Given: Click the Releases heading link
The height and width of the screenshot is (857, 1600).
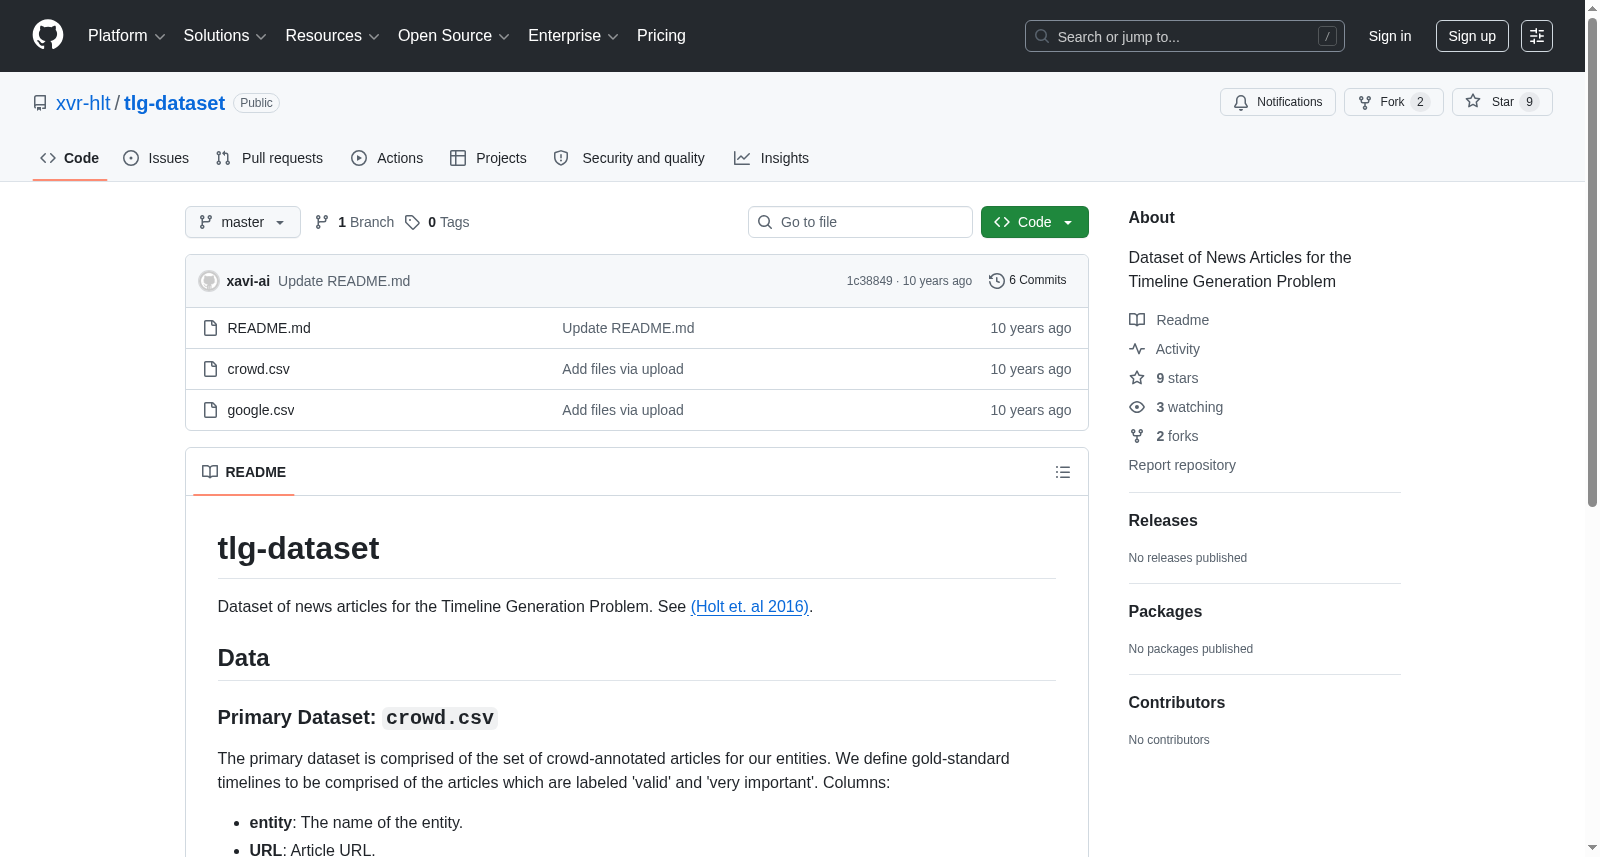Looking at the screenshot, I should click(x=1163, y=521).
